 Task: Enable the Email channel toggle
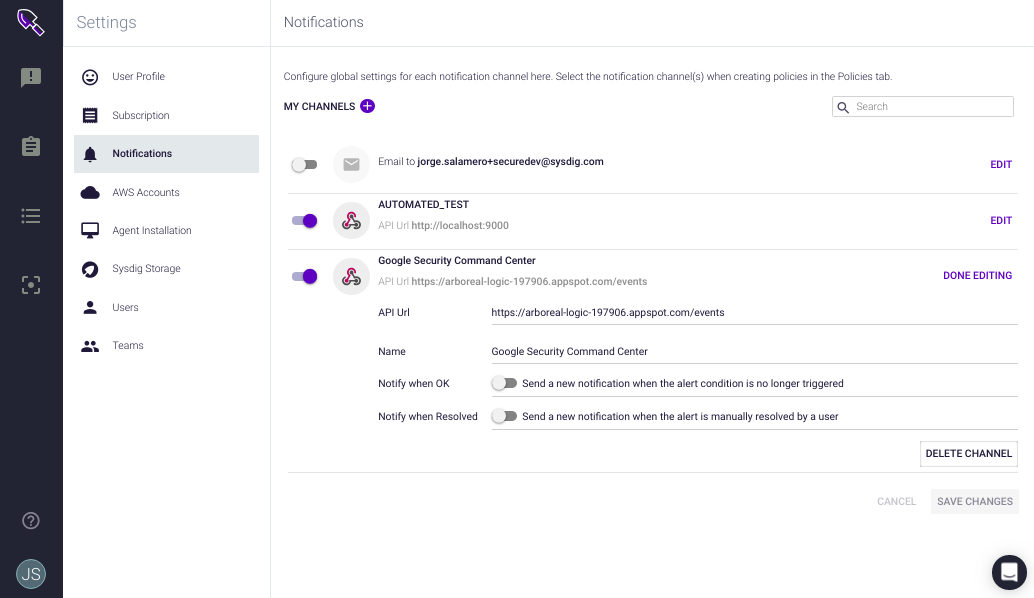305,165
